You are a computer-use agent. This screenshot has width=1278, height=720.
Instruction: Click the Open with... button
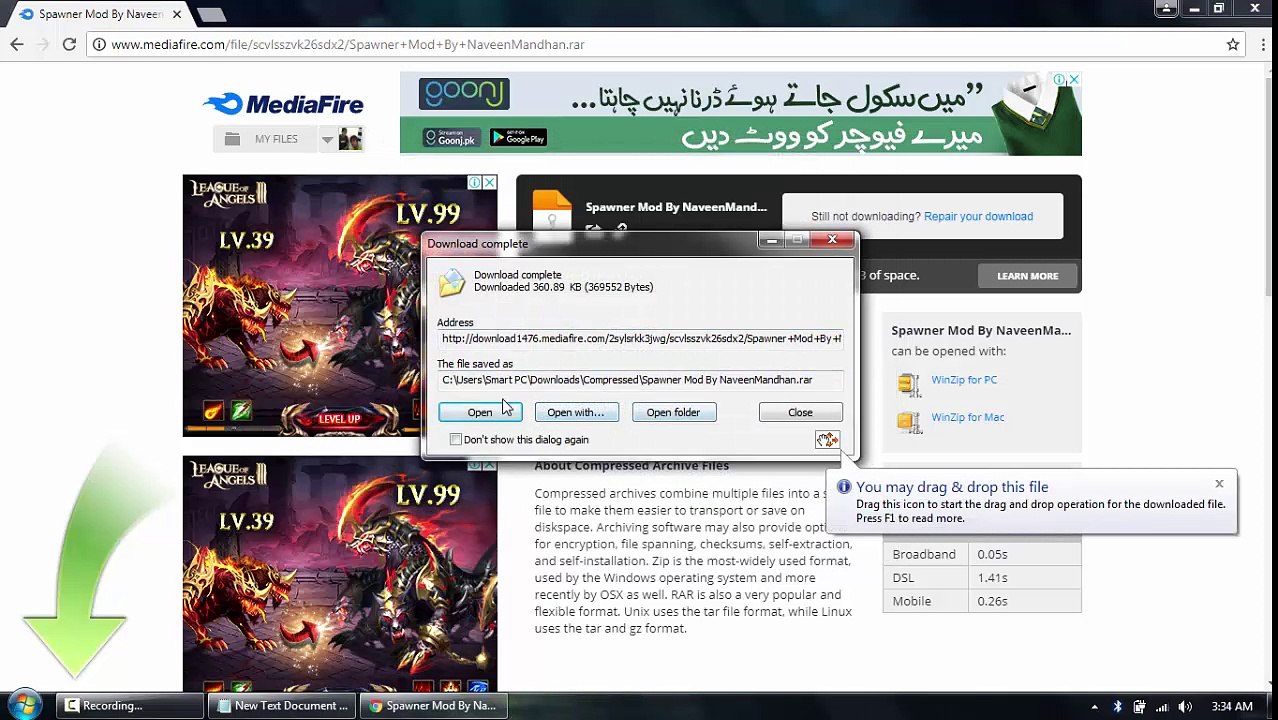[576, 412]
